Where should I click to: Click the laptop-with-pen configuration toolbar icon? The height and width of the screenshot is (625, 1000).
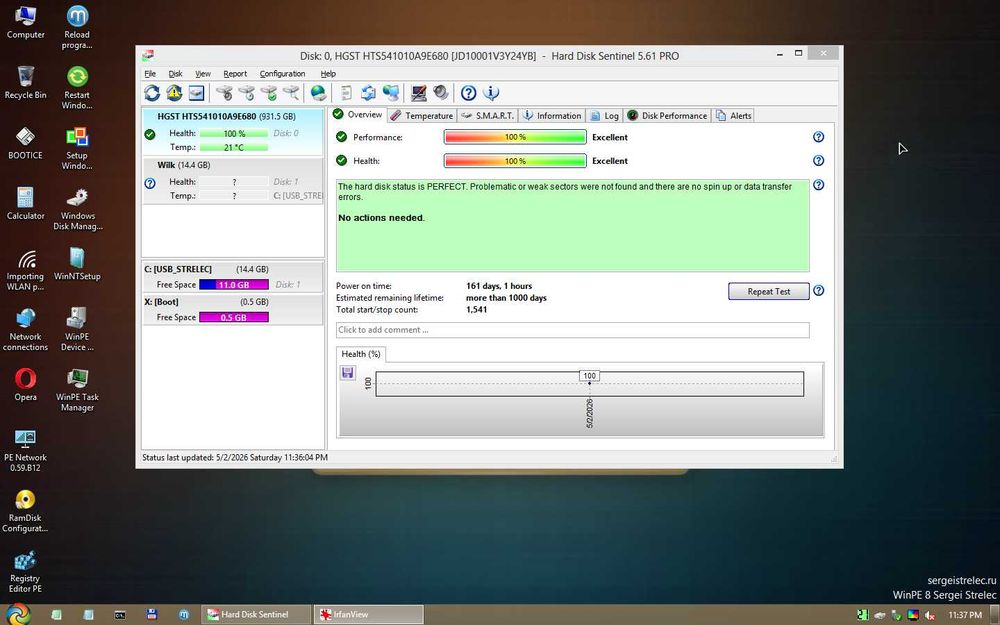click(x=418, y=93)
